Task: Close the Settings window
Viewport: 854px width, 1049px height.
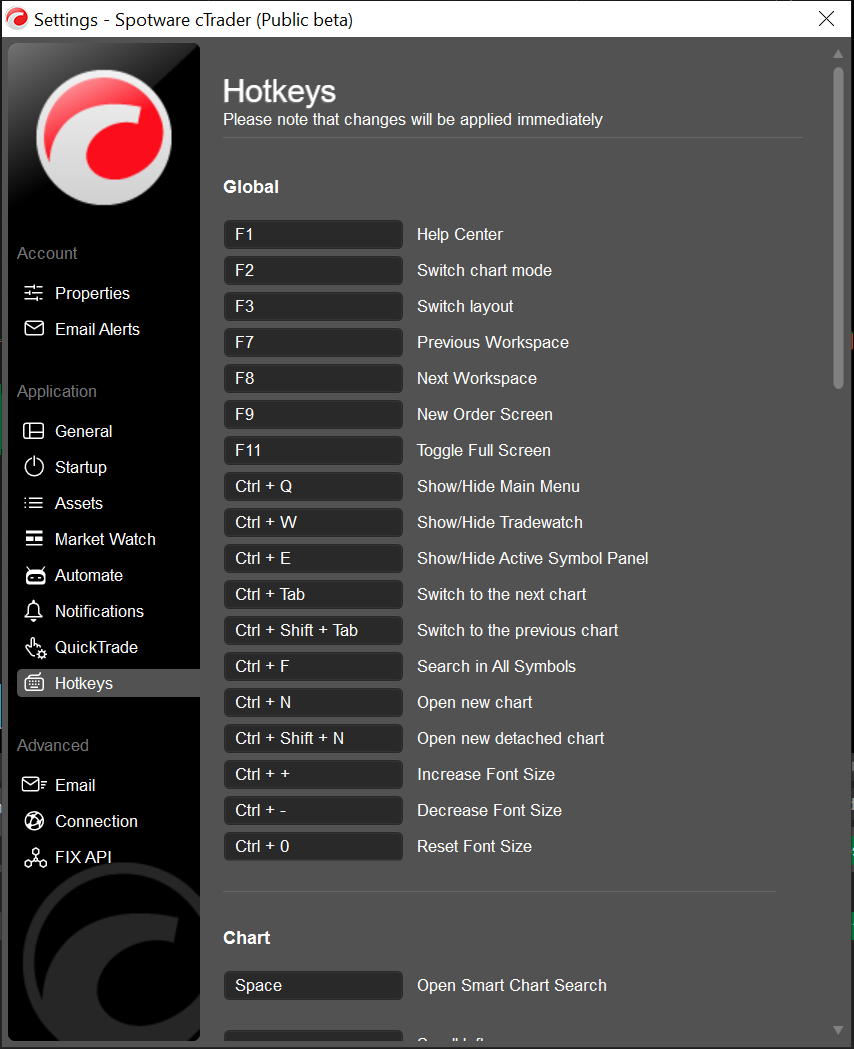Action: (826, 19)
